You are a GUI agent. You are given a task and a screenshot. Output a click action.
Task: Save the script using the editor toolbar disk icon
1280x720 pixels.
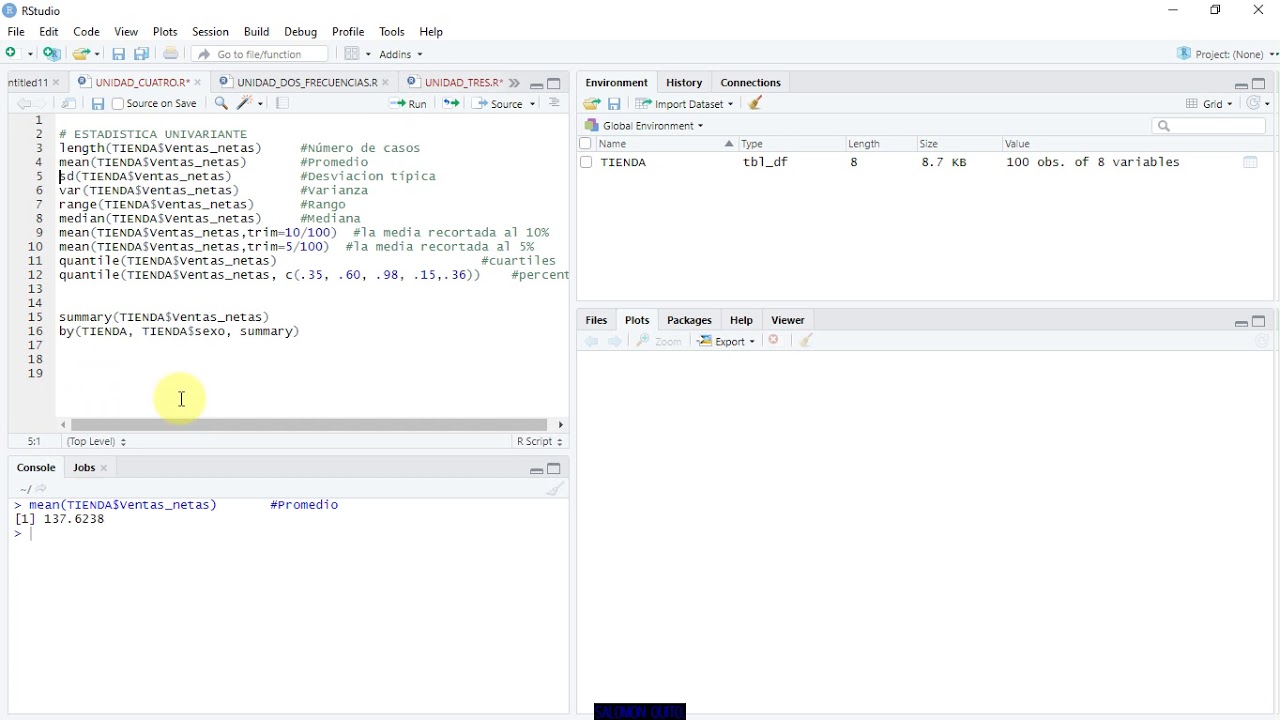click(x=97, y=104)
